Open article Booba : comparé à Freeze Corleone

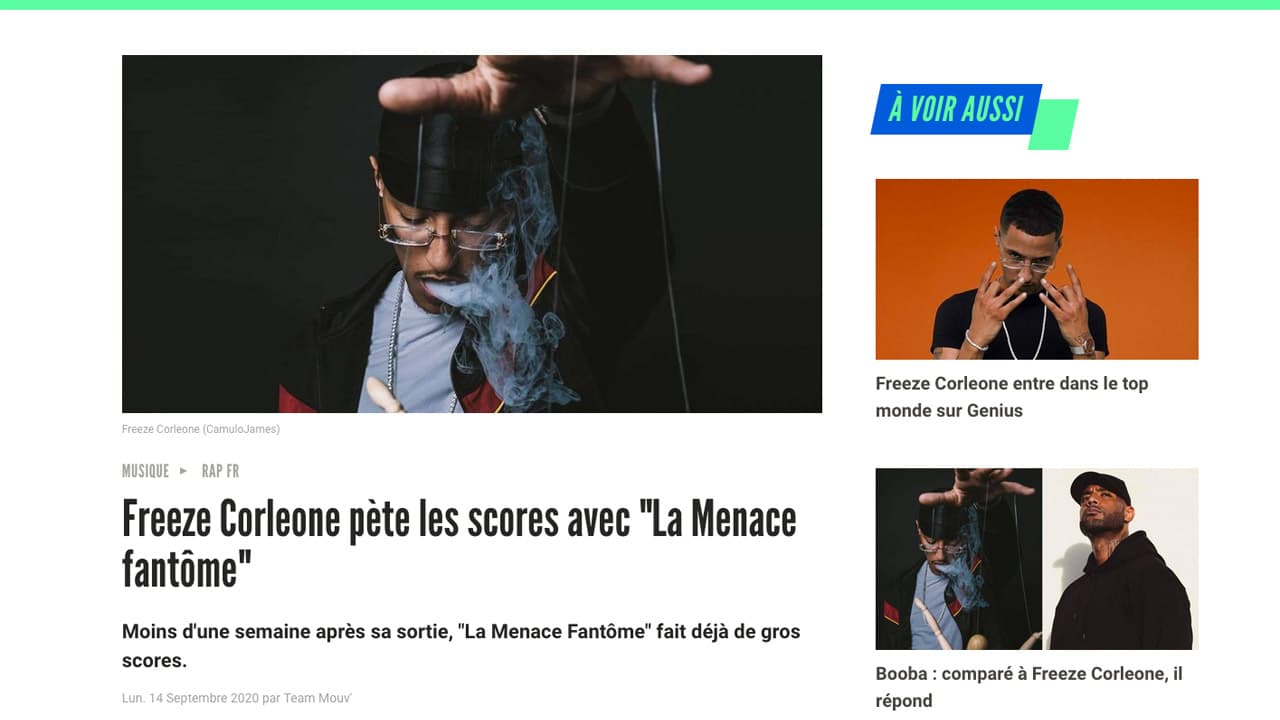pos(1029,687)
